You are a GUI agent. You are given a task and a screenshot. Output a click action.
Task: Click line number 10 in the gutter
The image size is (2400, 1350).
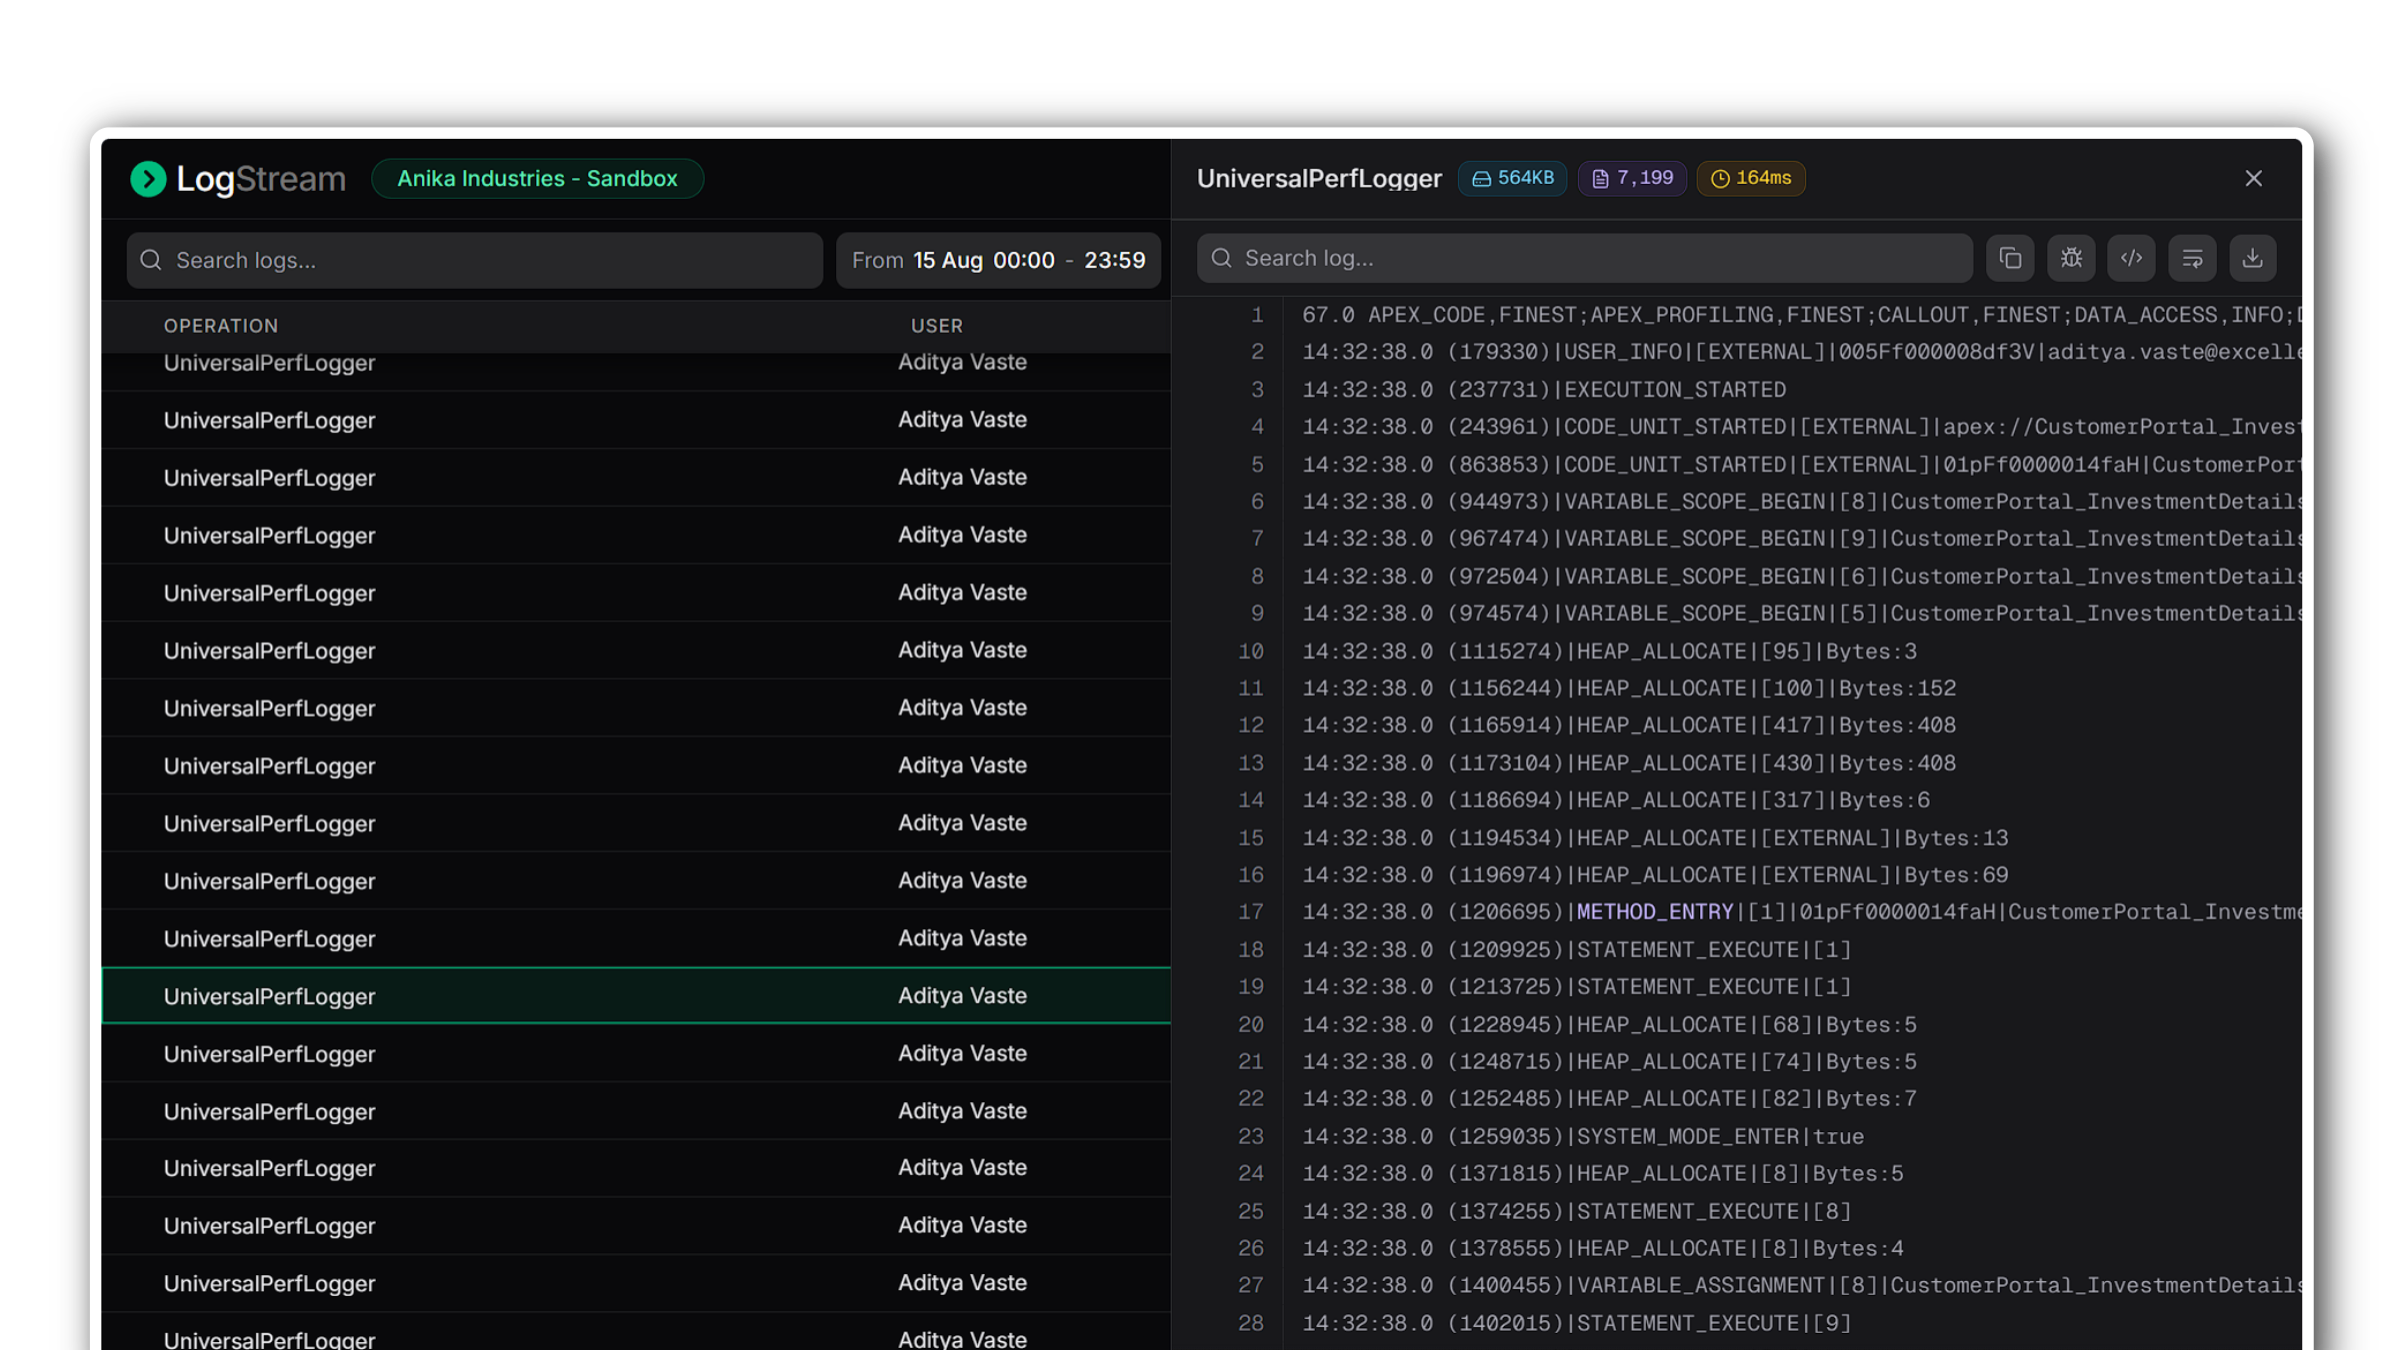tap(1250, 652)
